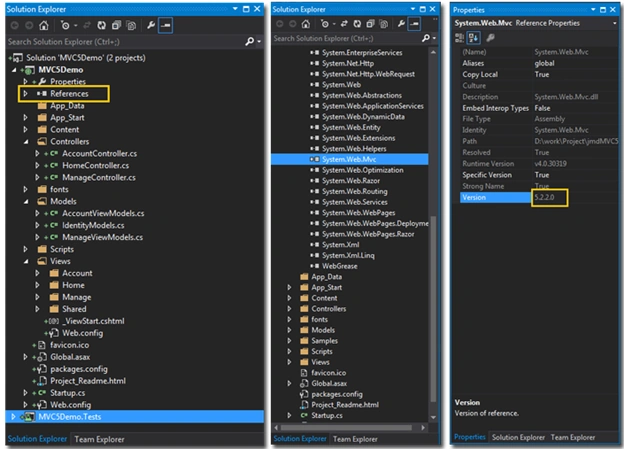Image resolution: width=624 pixels, height=449 pixels.
Task: Select HomeController.cs in the Controllers folder
Action: (96, 166)
